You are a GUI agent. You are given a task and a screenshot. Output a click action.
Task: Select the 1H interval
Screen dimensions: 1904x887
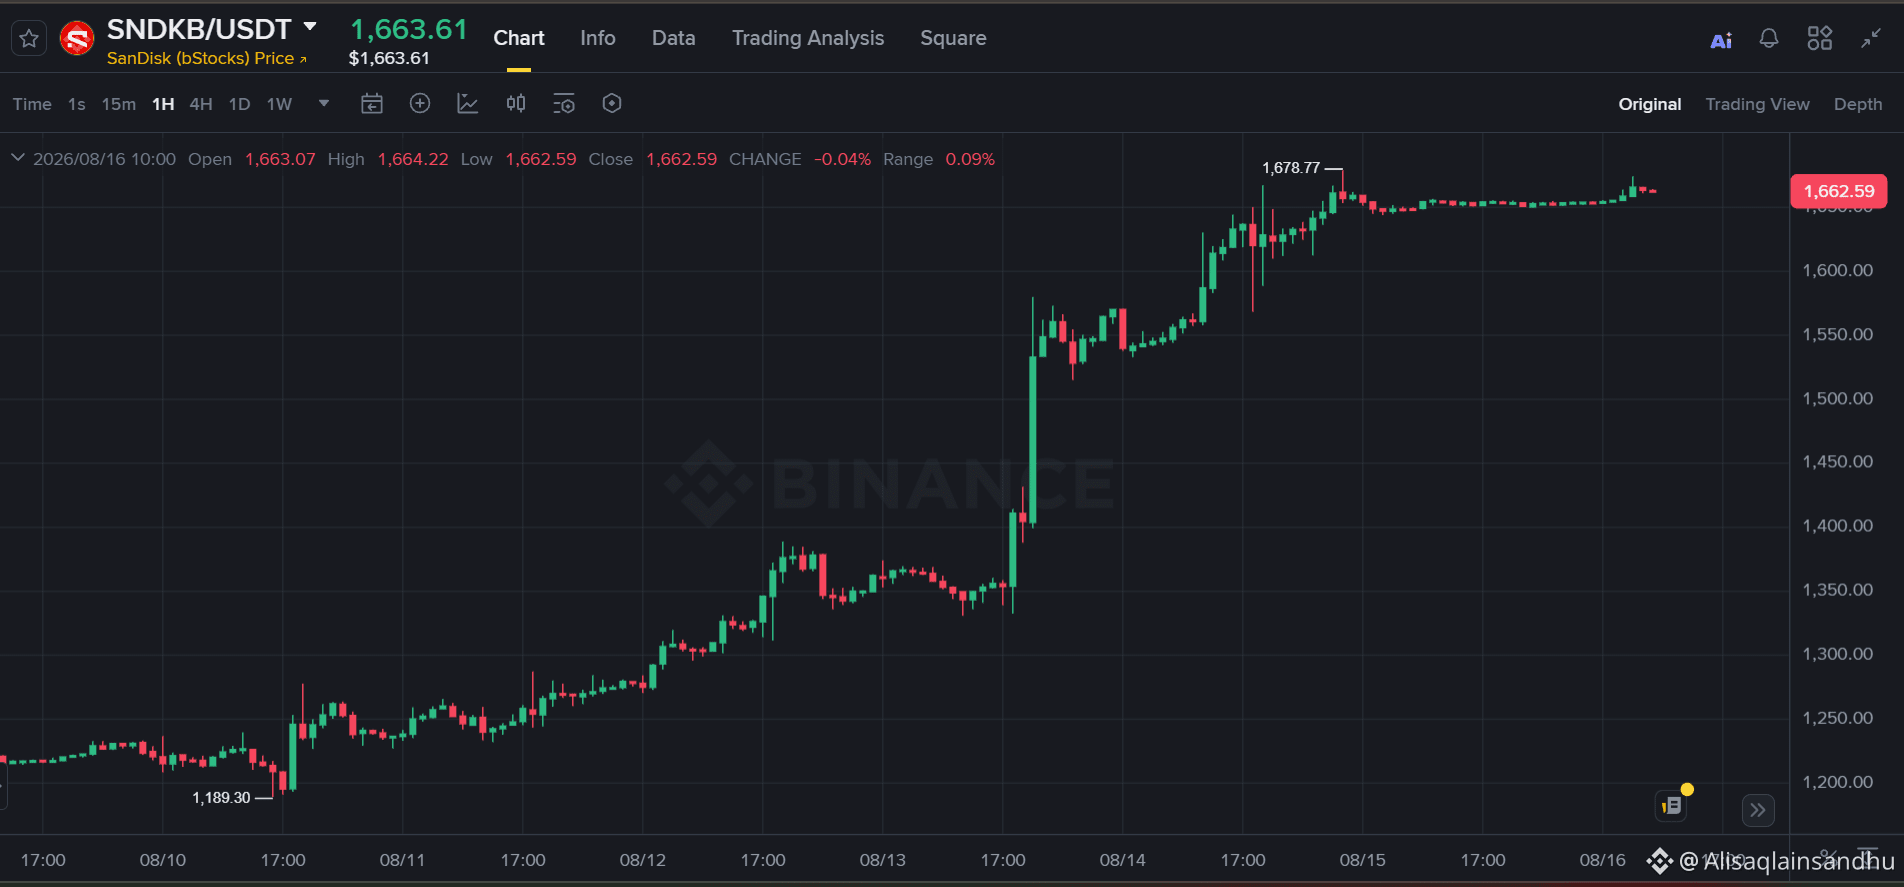click(x=163, y=104)
